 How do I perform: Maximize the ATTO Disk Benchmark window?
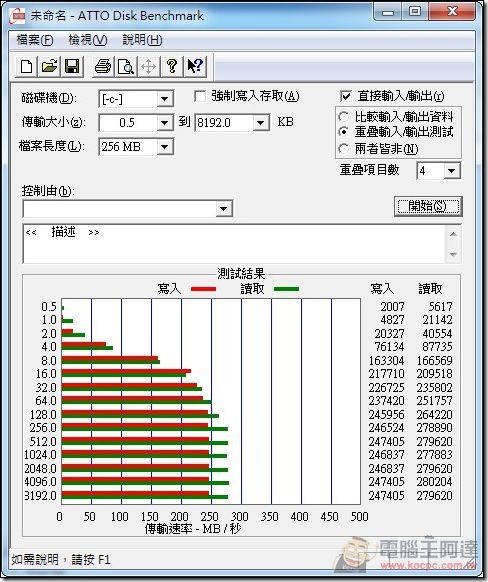click(415, 12)
